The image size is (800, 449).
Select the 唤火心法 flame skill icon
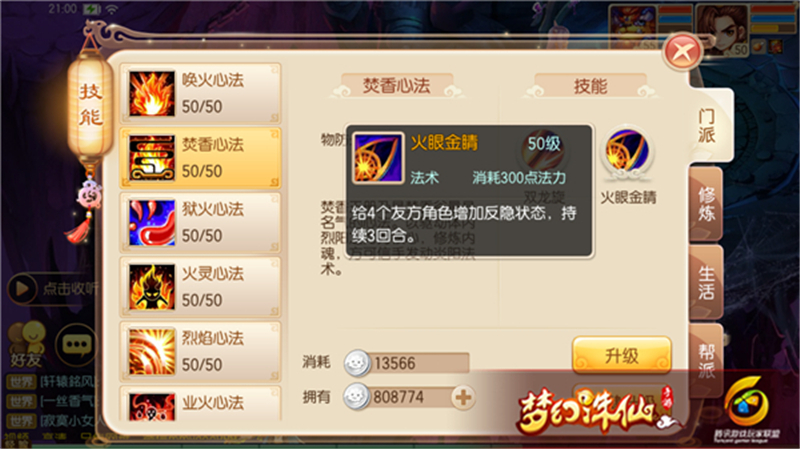(152, 93)
